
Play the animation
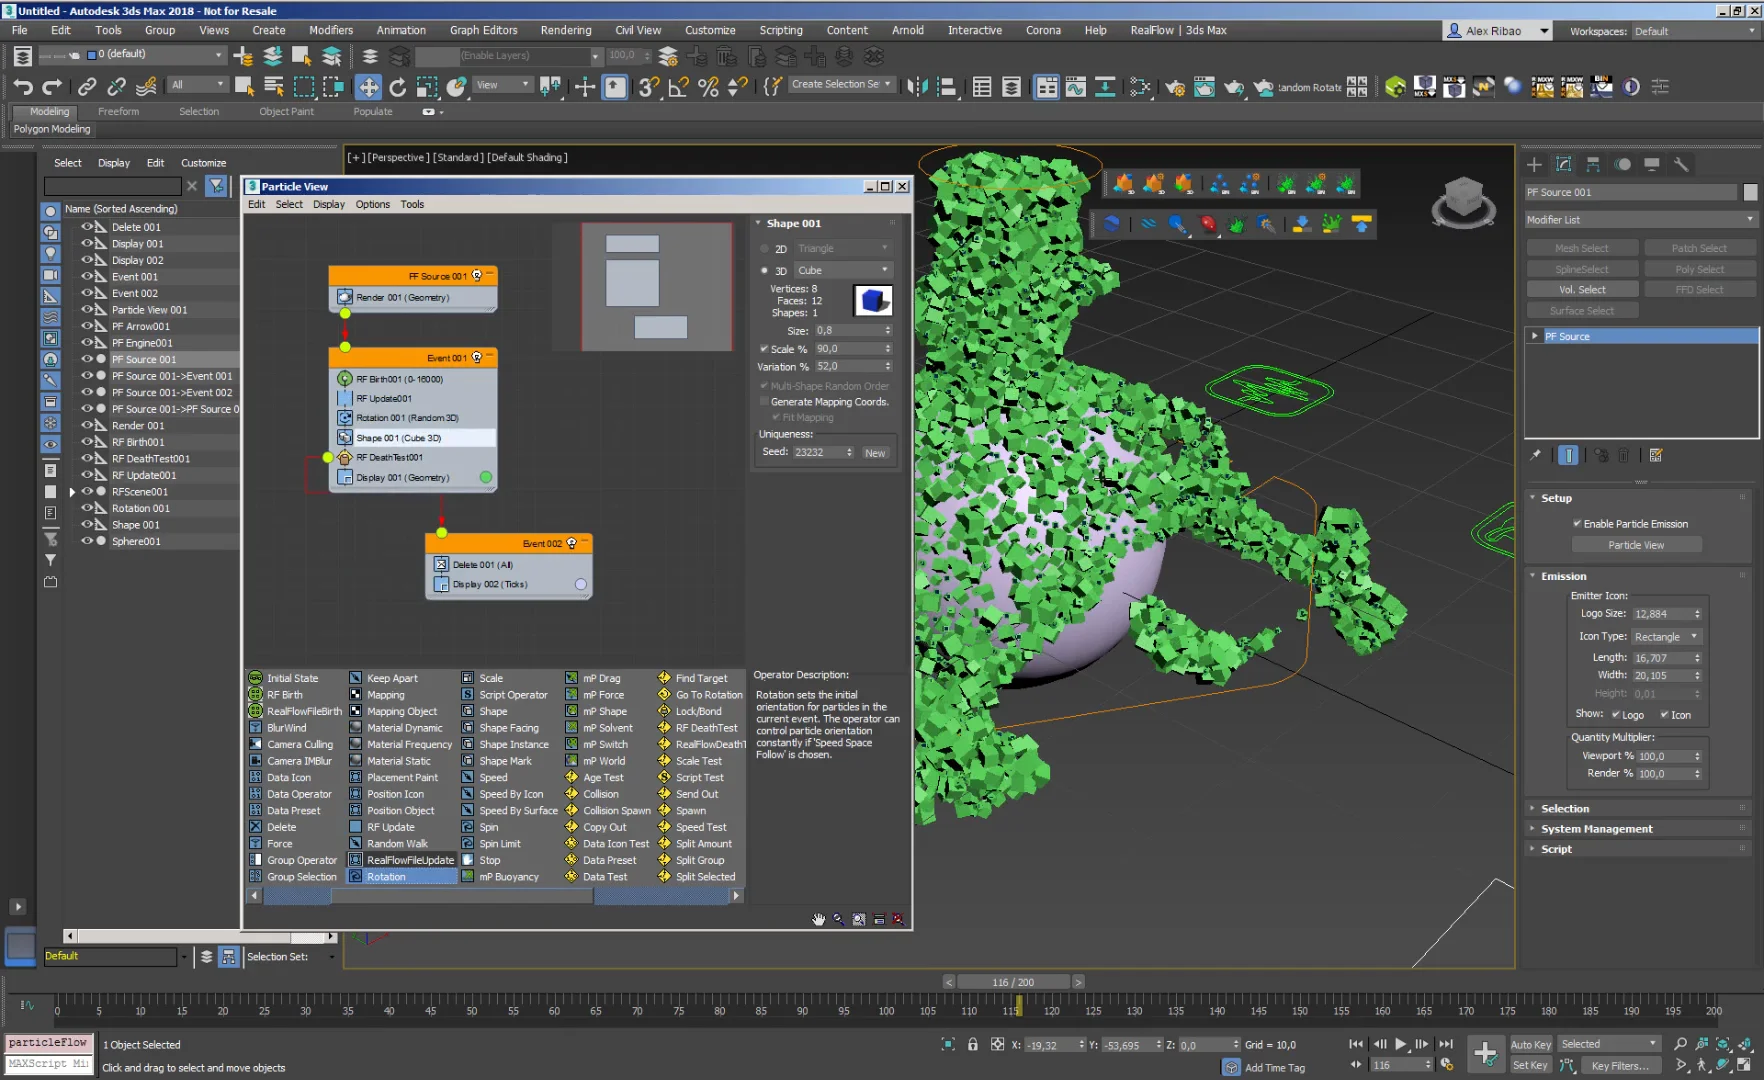(1400, 1044)
